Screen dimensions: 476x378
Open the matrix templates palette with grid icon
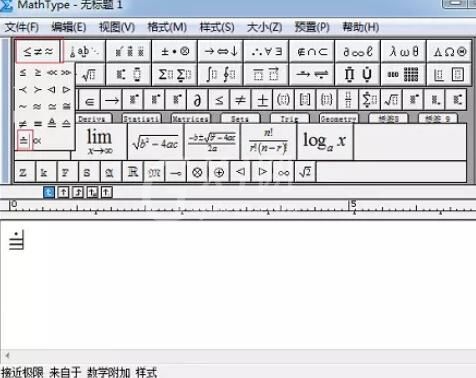click(403, 74)
